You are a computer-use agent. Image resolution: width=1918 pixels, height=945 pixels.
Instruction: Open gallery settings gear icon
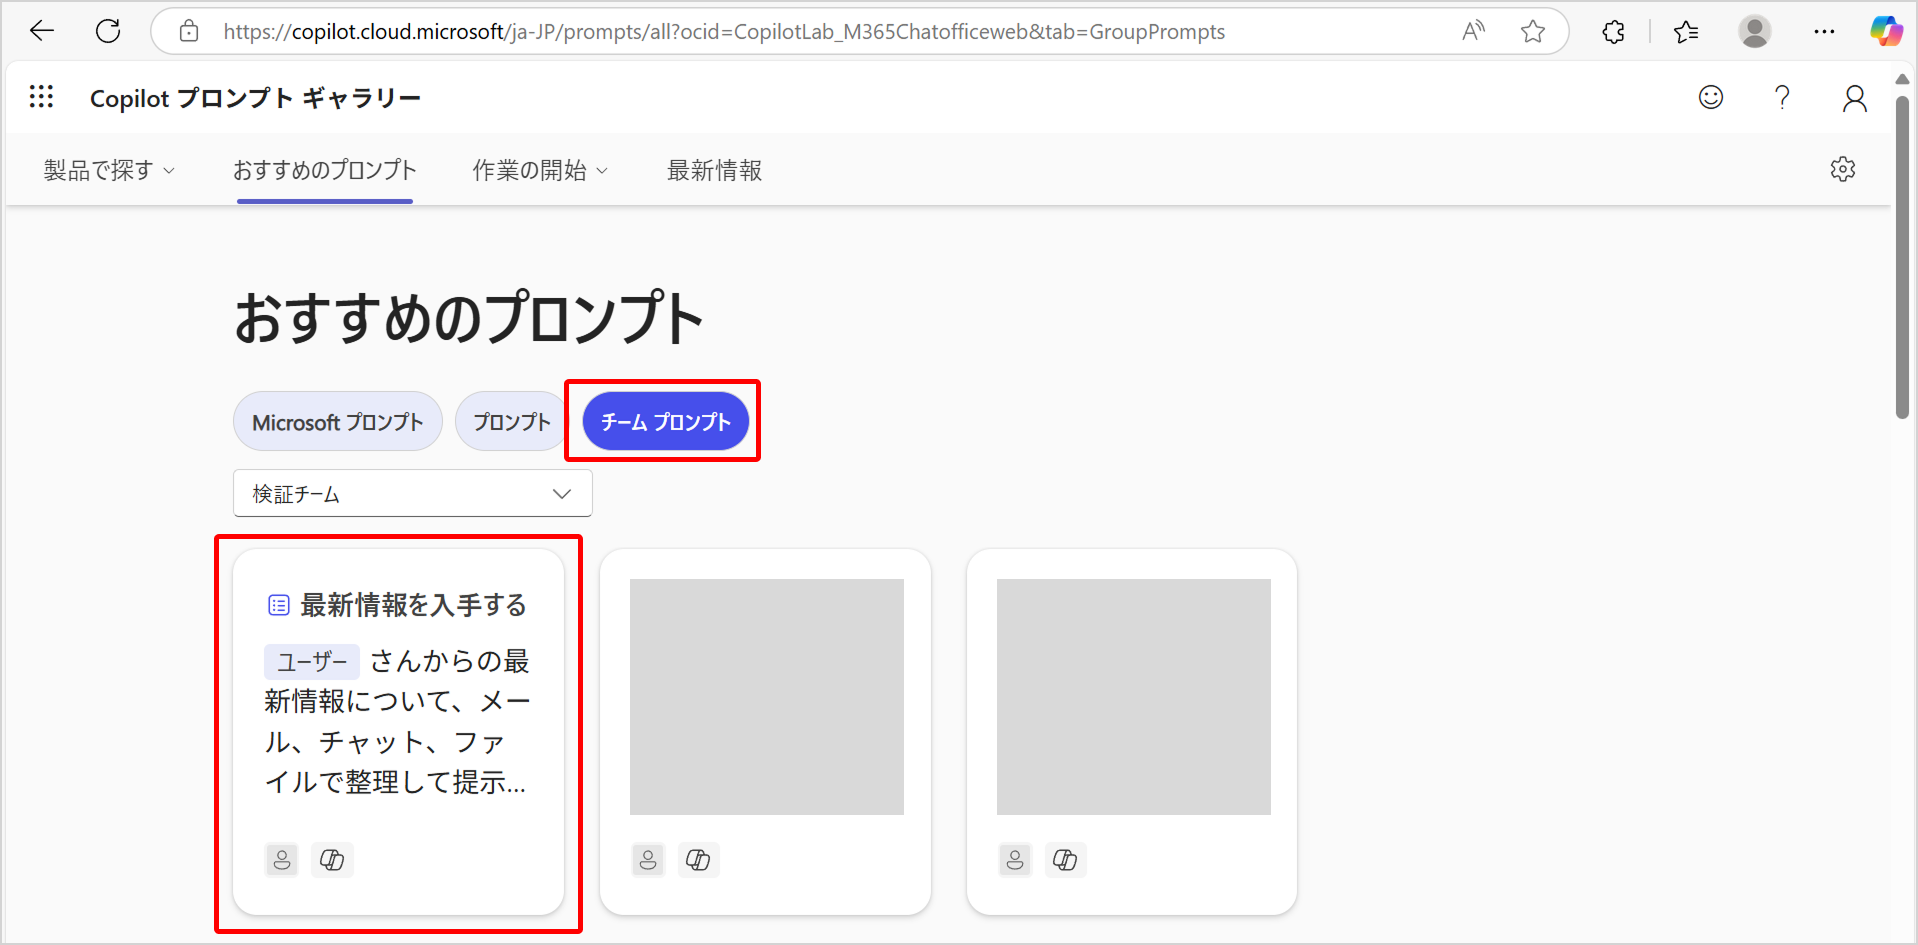click(1843, 169)
